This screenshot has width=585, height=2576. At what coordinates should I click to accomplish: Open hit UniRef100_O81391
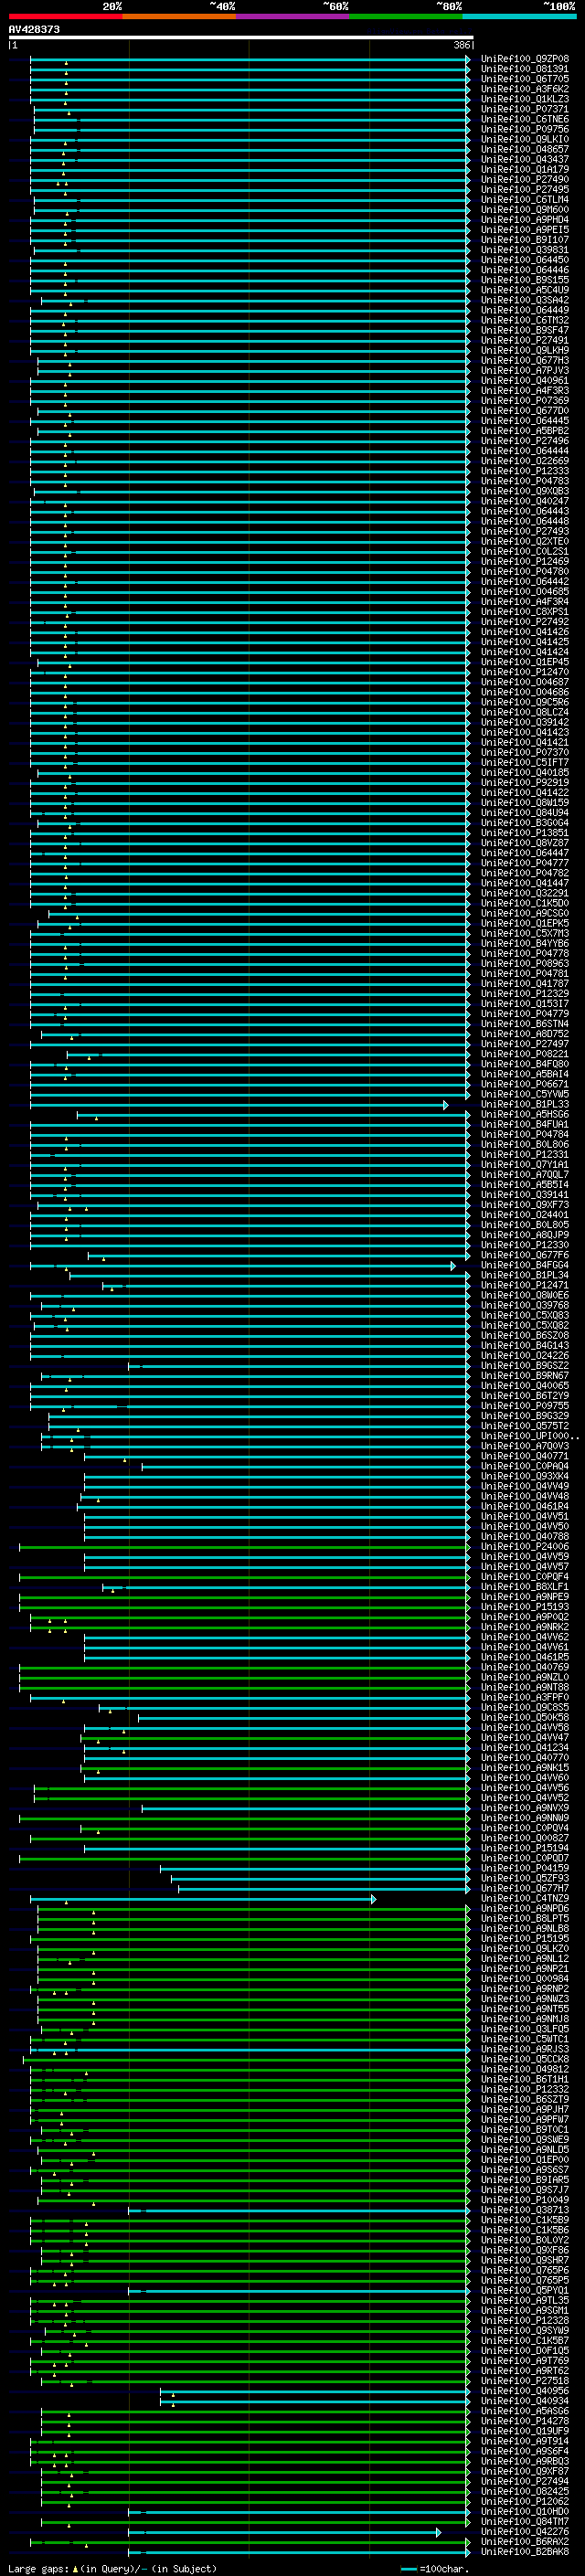(x=525, y=69)
